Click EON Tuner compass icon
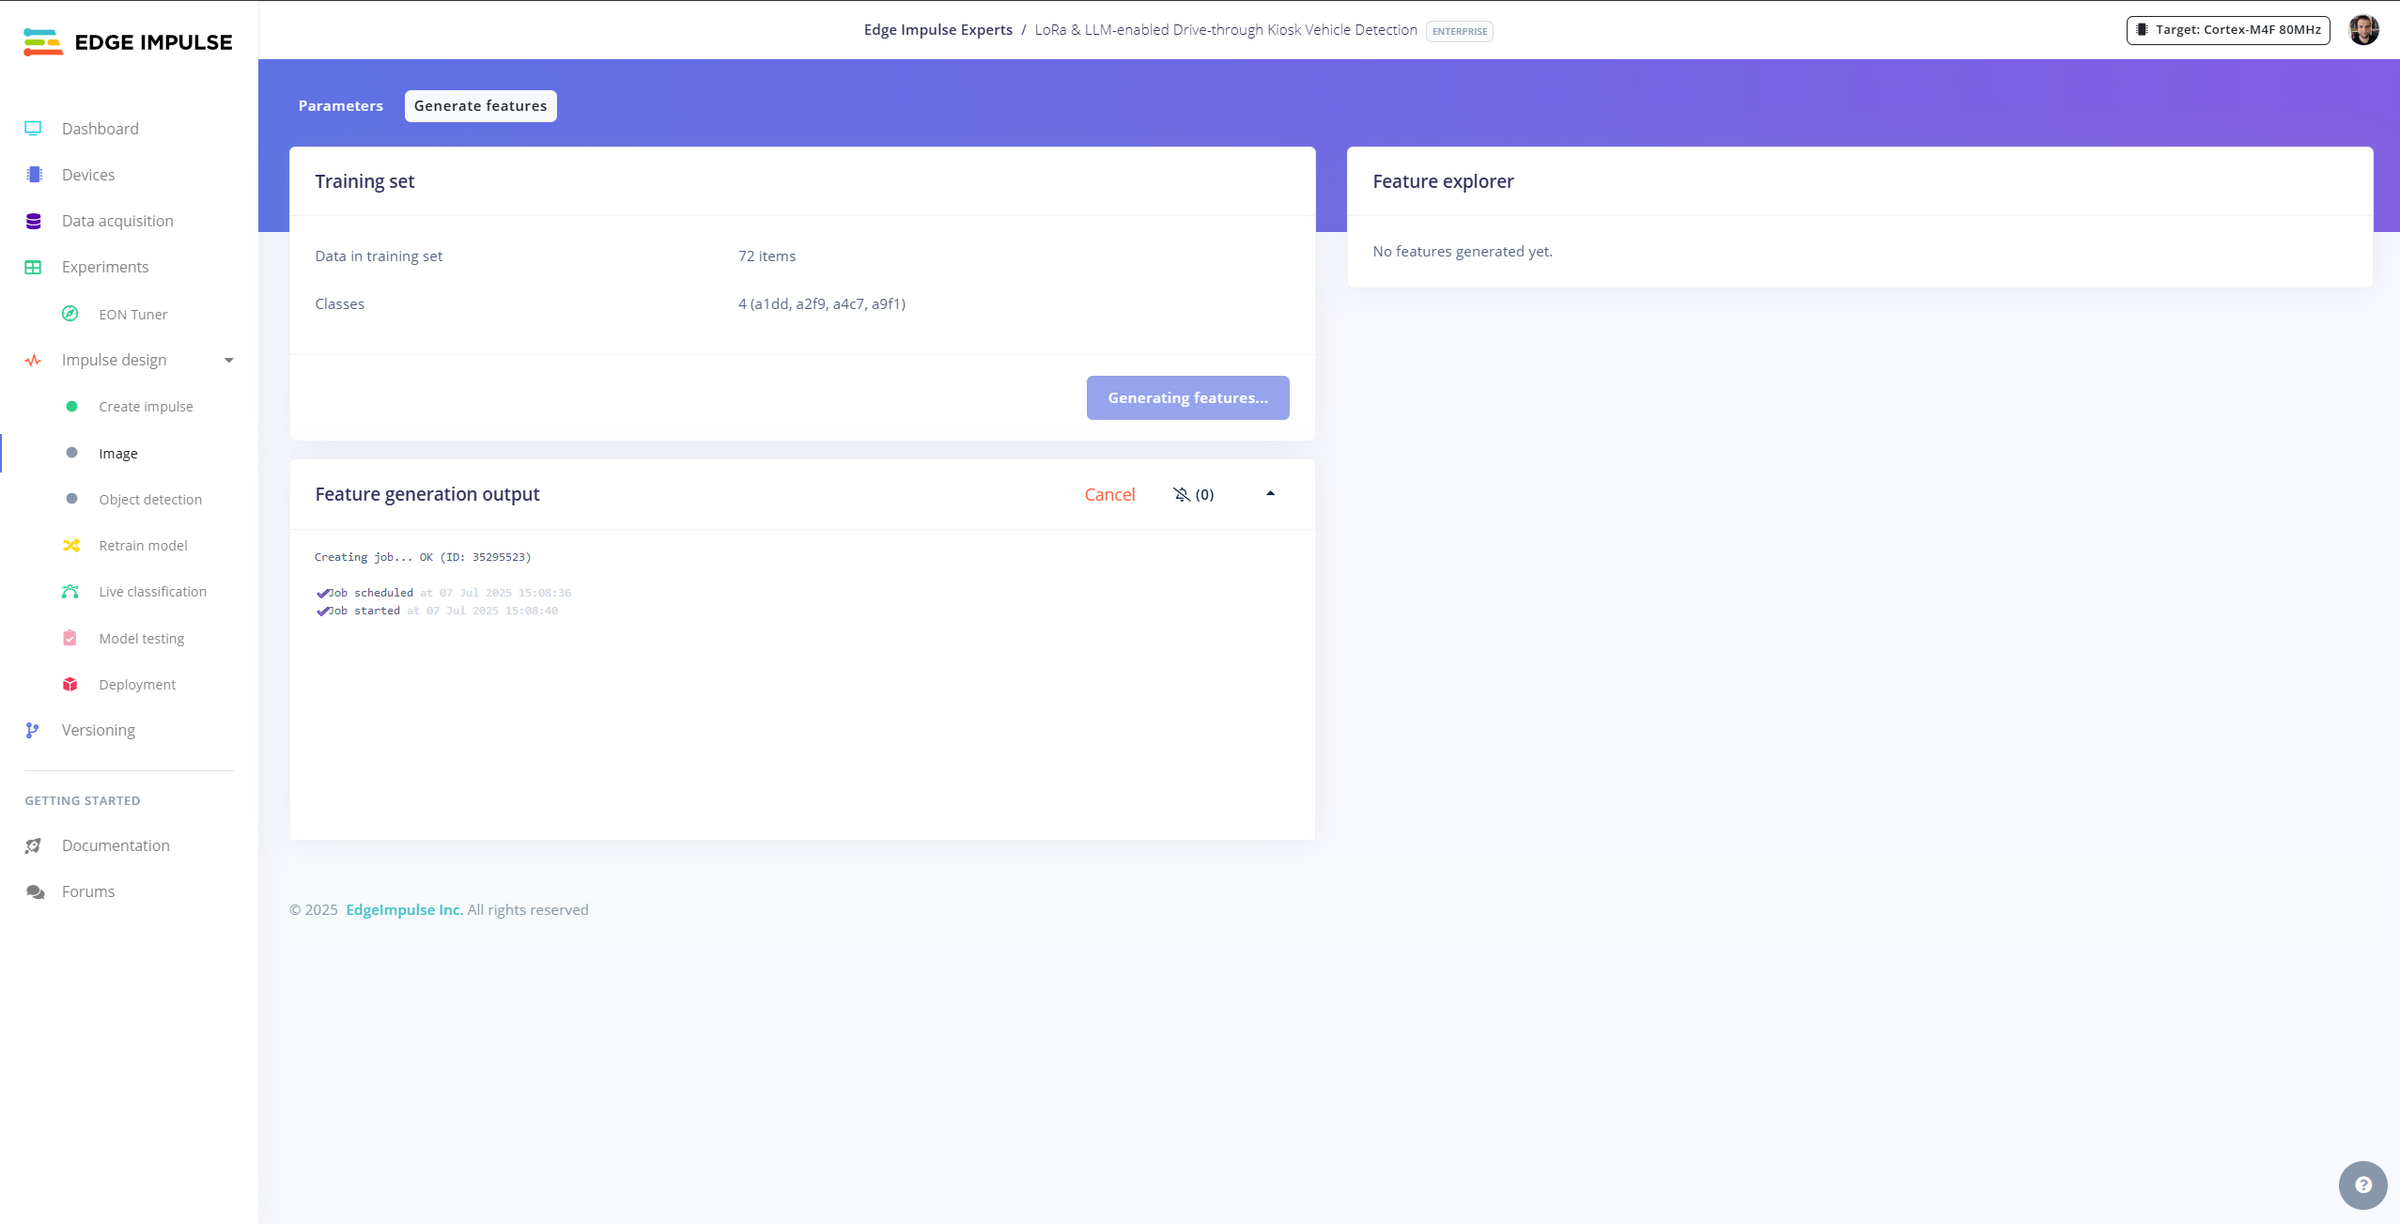 [x=70, y=313]
